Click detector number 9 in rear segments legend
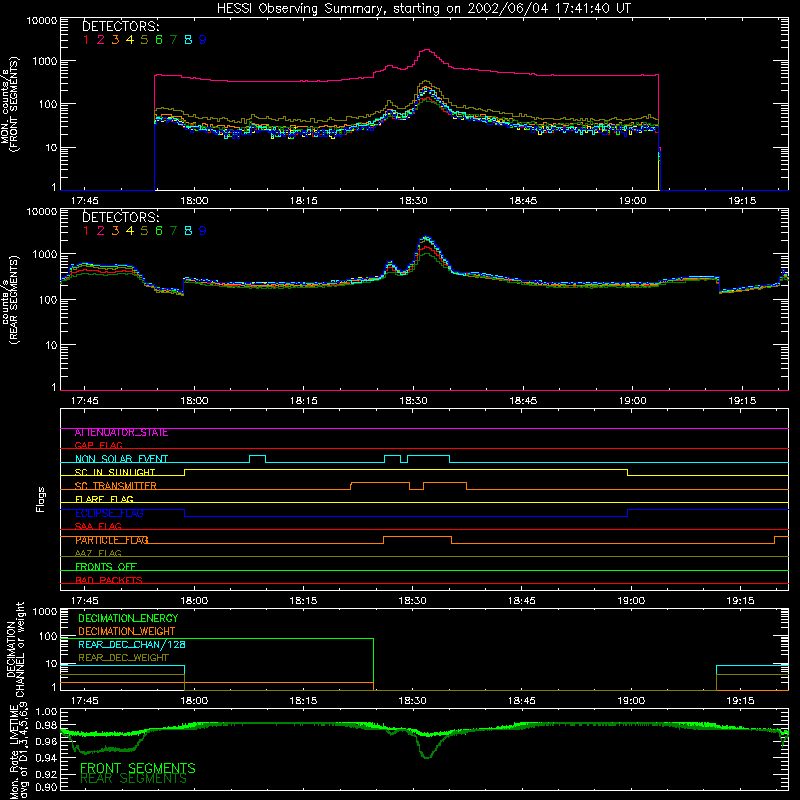Viewport: 800px width, 800px height. (203, 231)
